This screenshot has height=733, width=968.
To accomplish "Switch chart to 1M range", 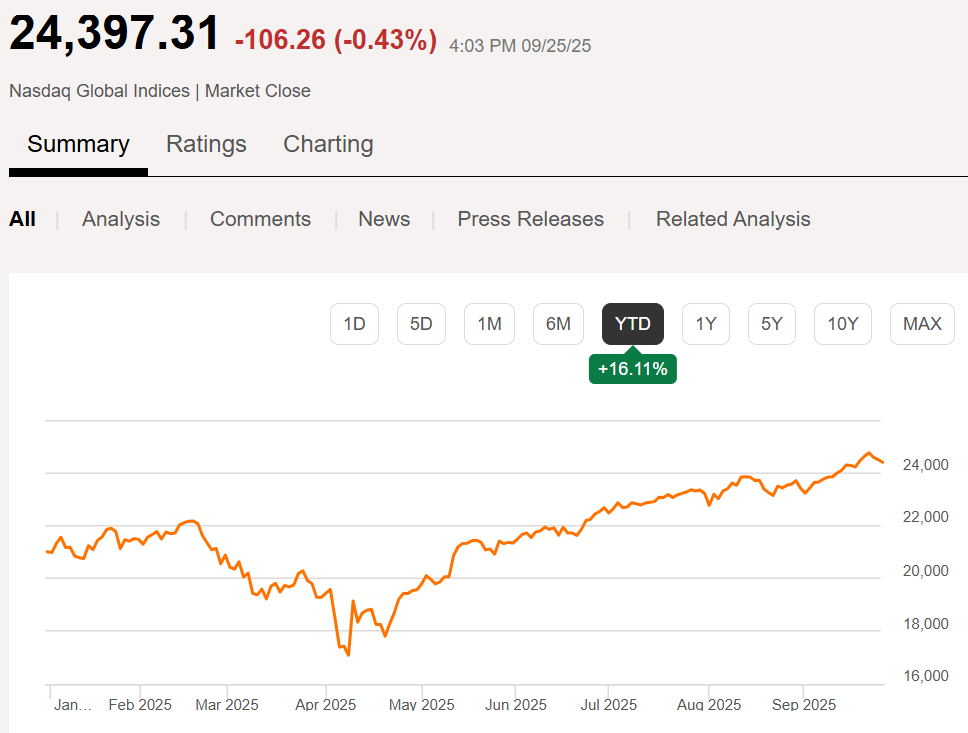I will pos(489,324).
